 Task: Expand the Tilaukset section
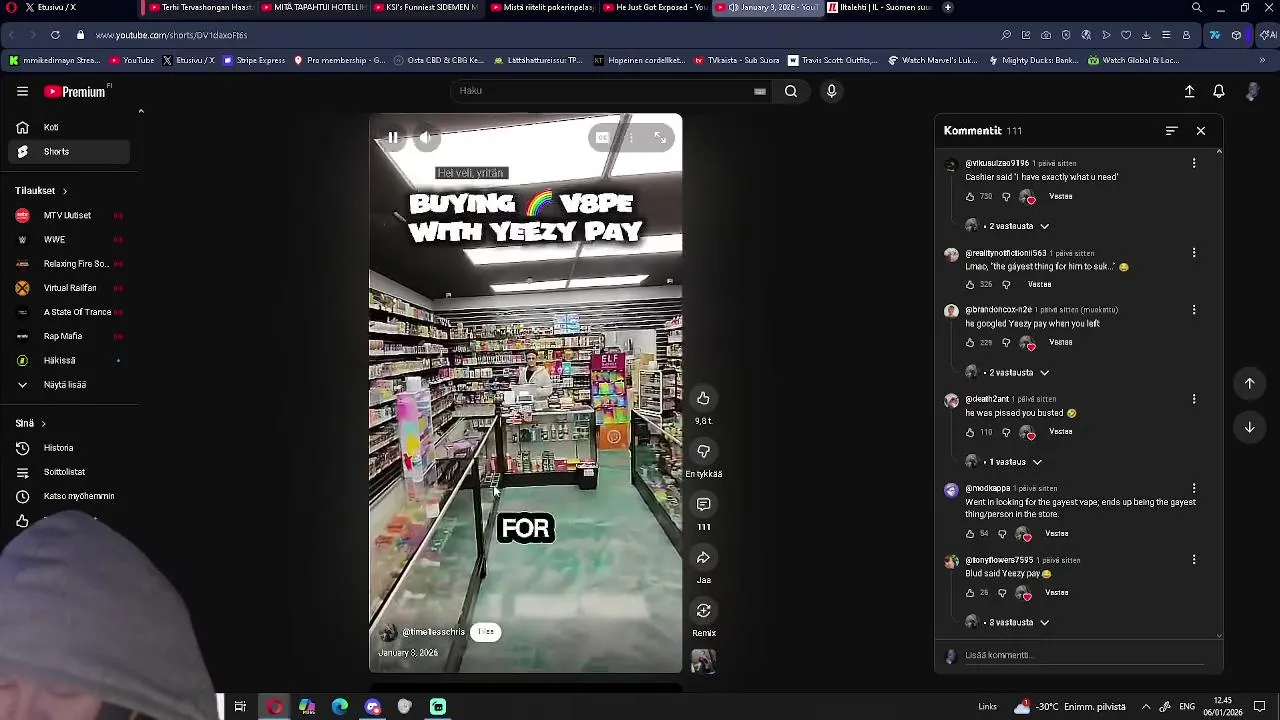point(41,190)
